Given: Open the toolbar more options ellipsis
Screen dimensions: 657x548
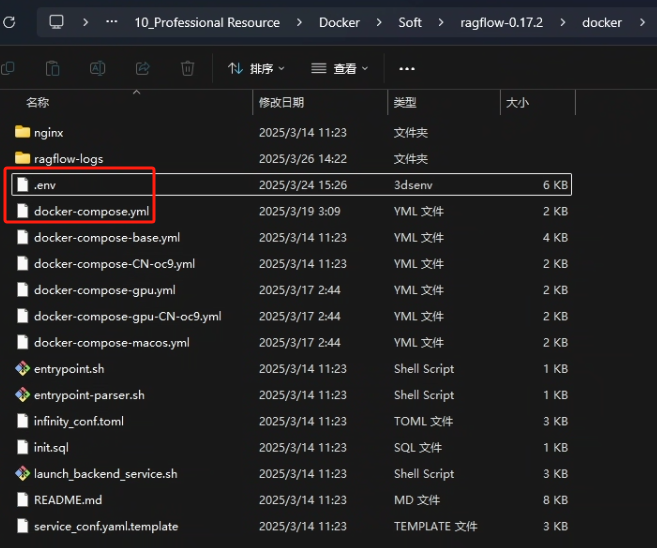Looking at the screenshot, I should tap(407, 69).
